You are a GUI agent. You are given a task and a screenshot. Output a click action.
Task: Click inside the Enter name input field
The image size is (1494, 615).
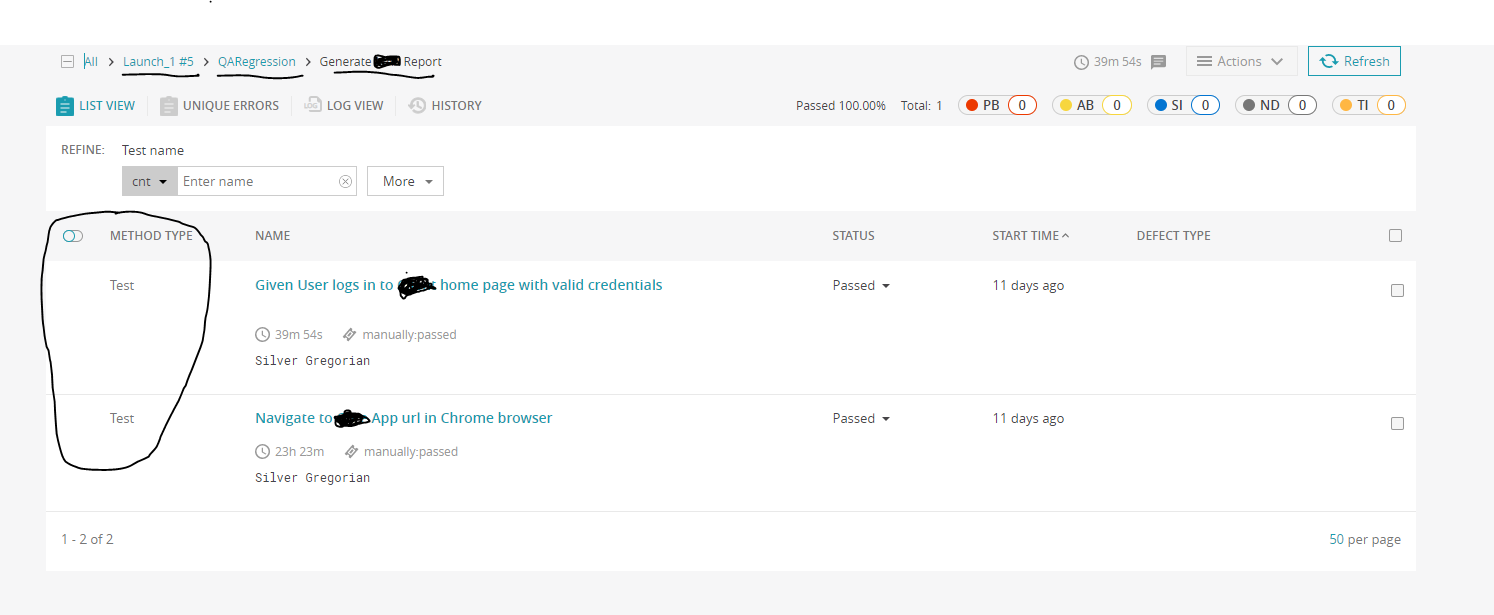[260, 181]
